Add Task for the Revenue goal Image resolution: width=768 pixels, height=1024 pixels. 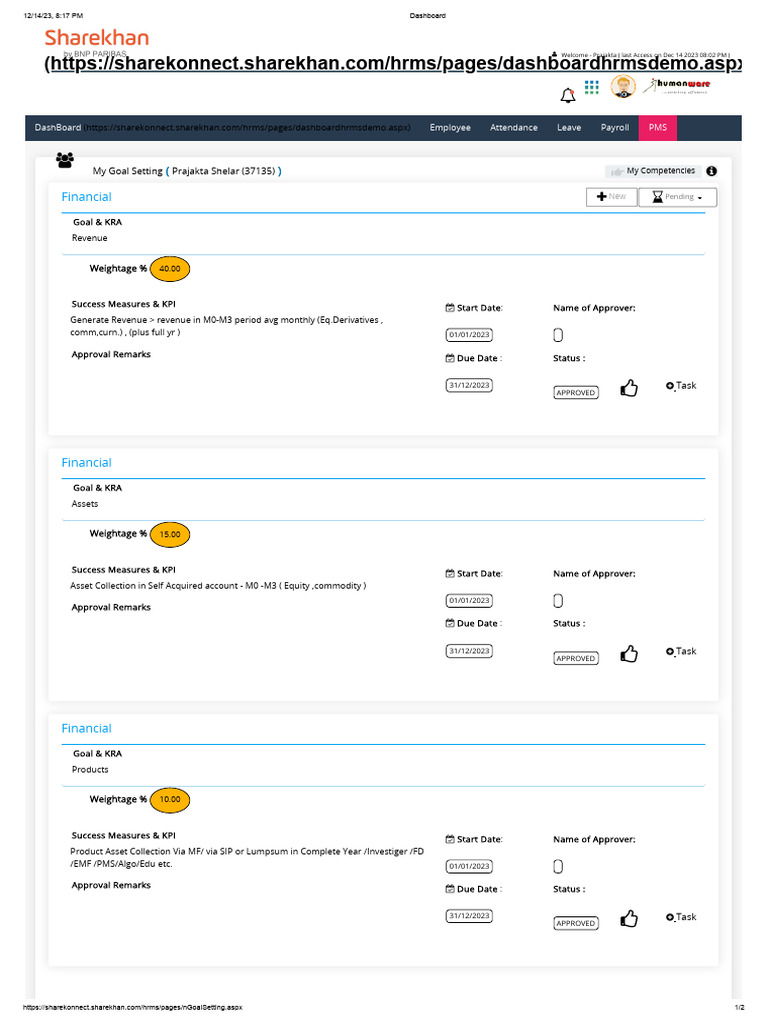pos(681,386)
